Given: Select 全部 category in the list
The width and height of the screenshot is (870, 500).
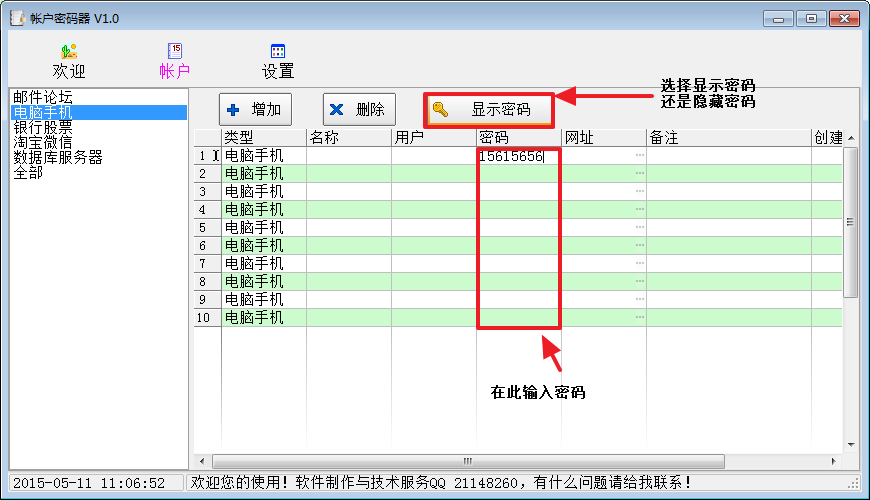Looking at the screenshot, I should coord(28,172).
